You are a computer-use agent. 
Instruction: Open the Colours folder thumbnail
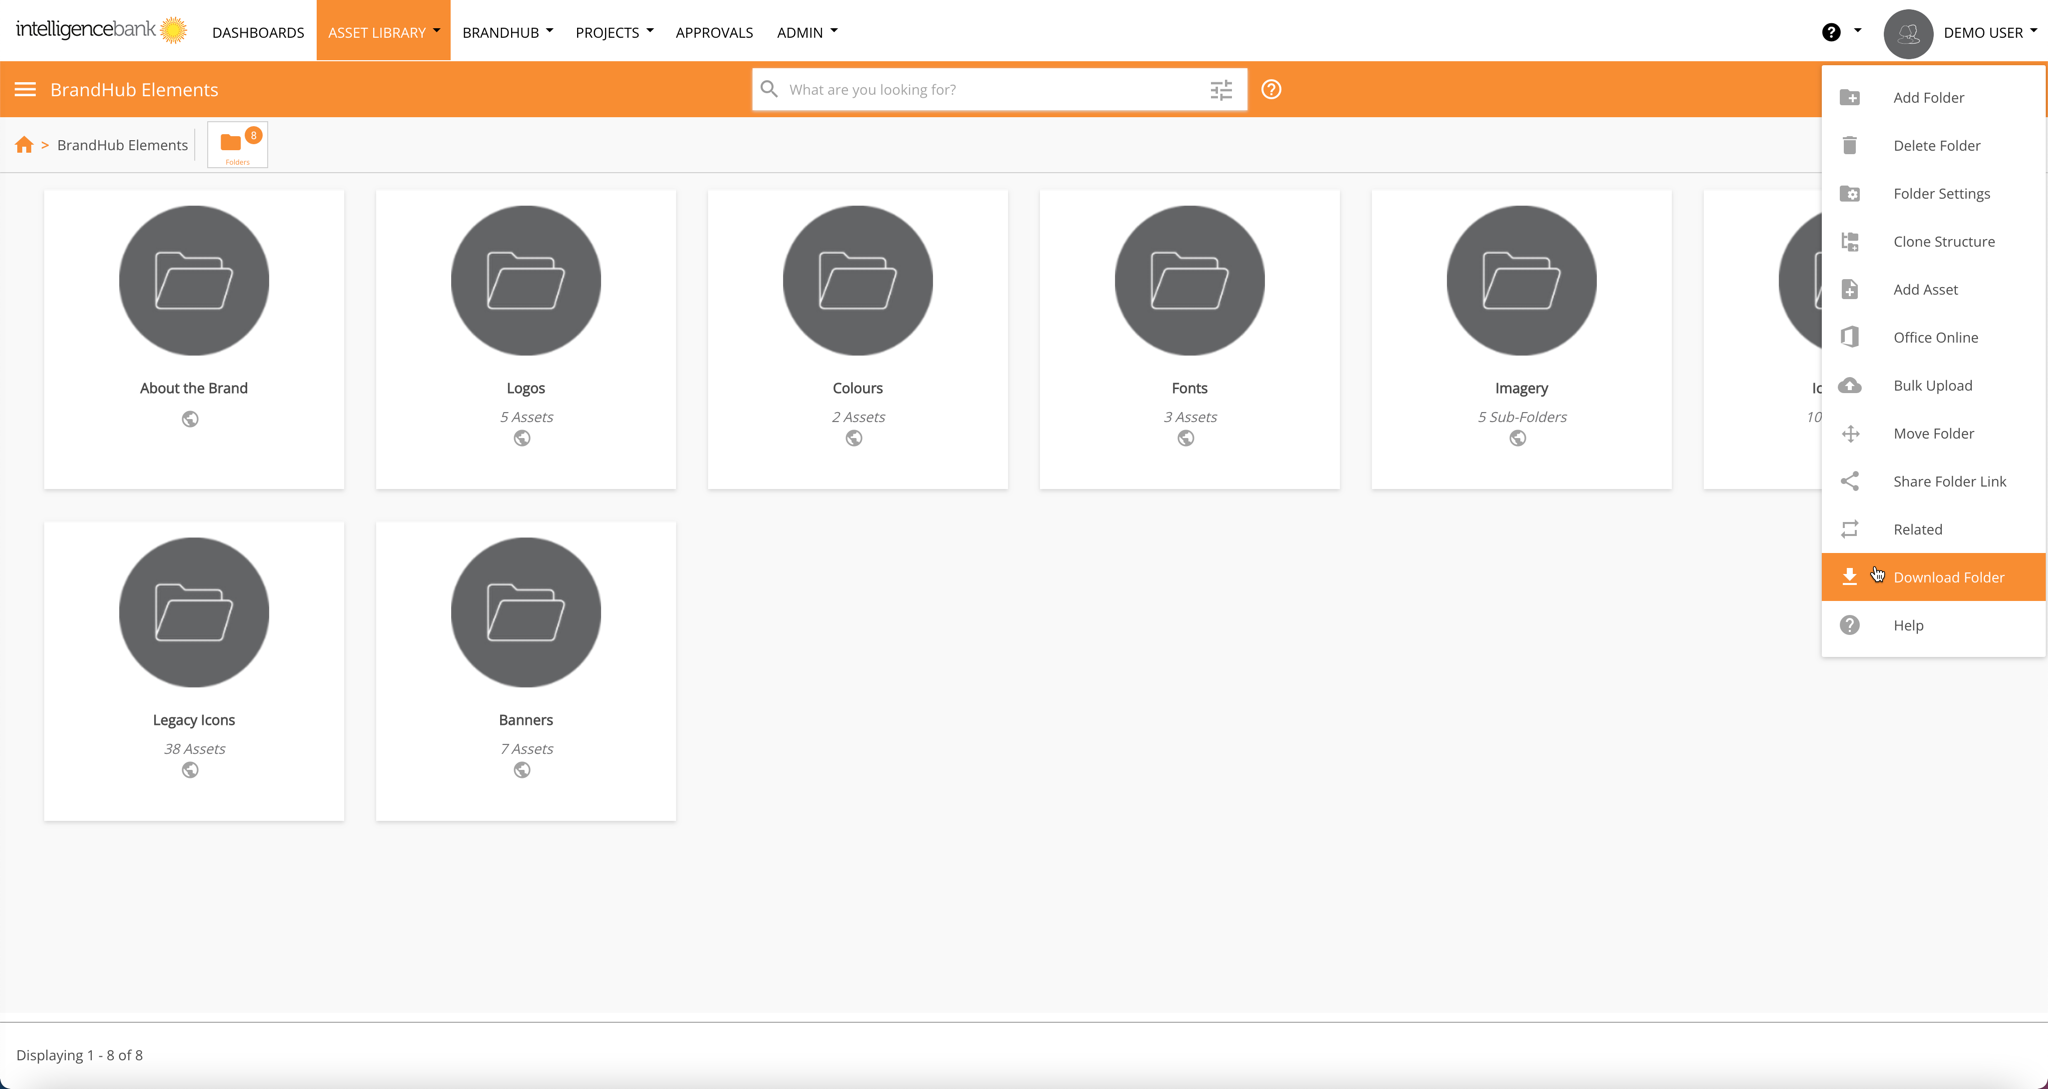coord(857,280)
